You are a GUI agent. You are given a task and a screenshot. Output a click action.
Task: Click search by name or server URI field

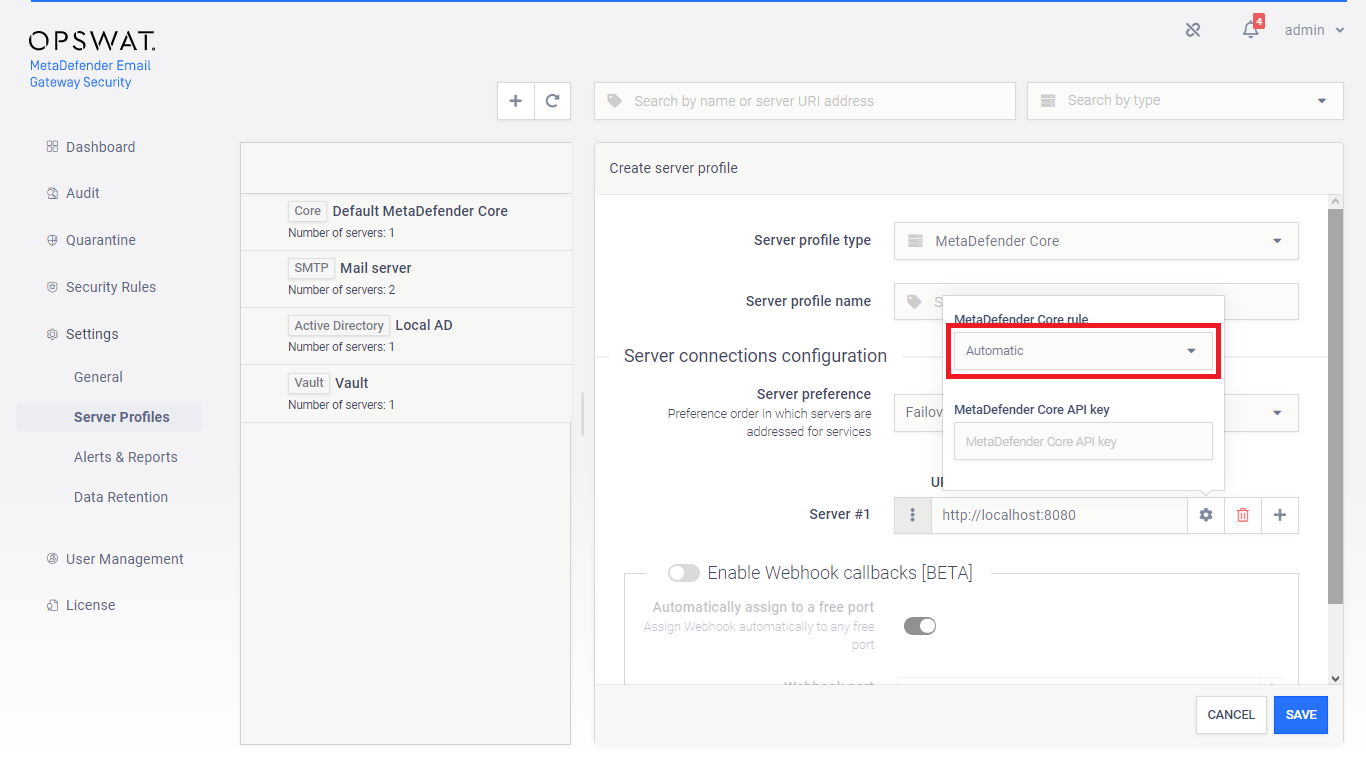point(805,101)
